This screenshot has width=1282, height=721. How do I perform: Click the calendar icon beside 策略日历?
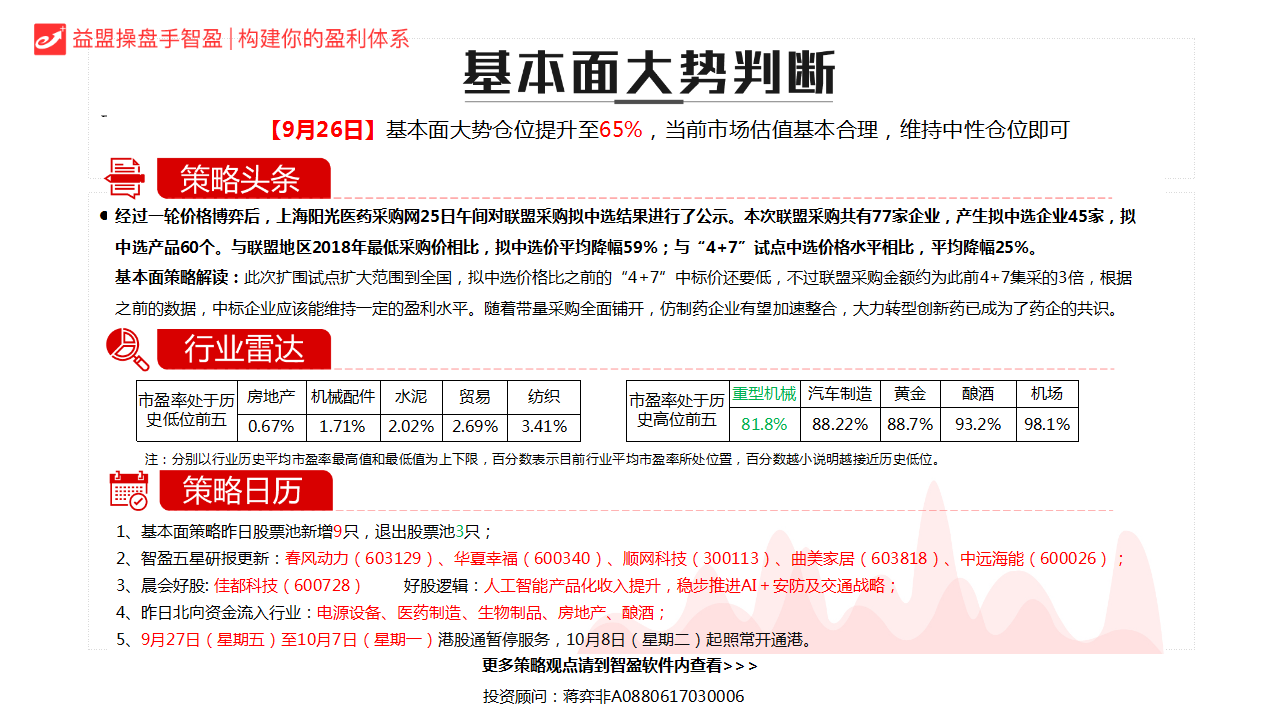(x=128, y=491)
